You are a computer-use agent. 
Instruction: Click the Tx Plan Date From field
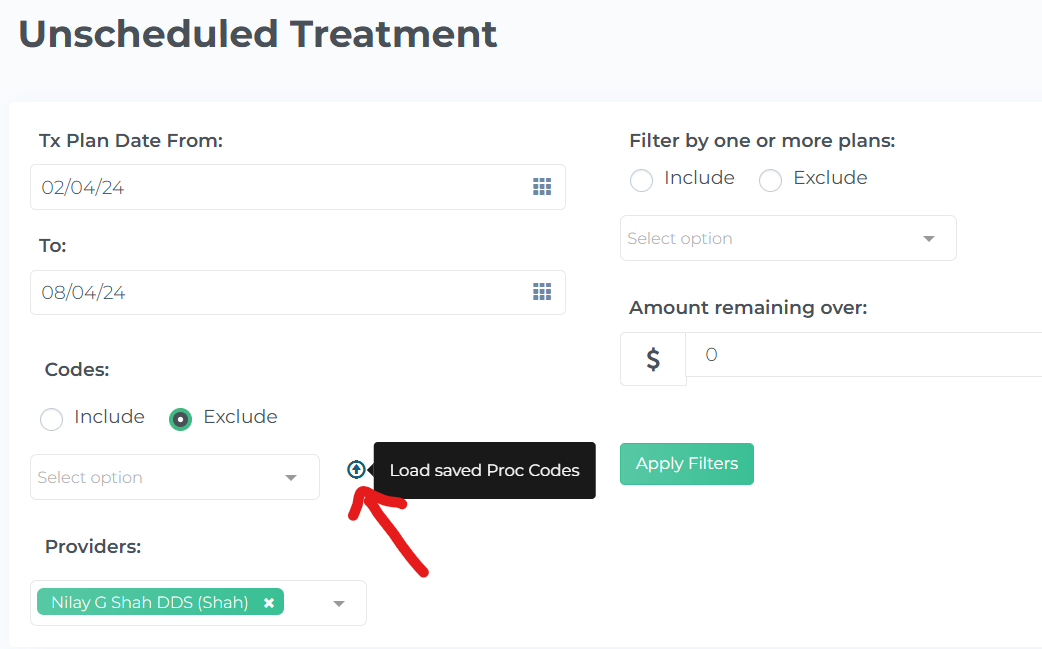coord(298,187)
